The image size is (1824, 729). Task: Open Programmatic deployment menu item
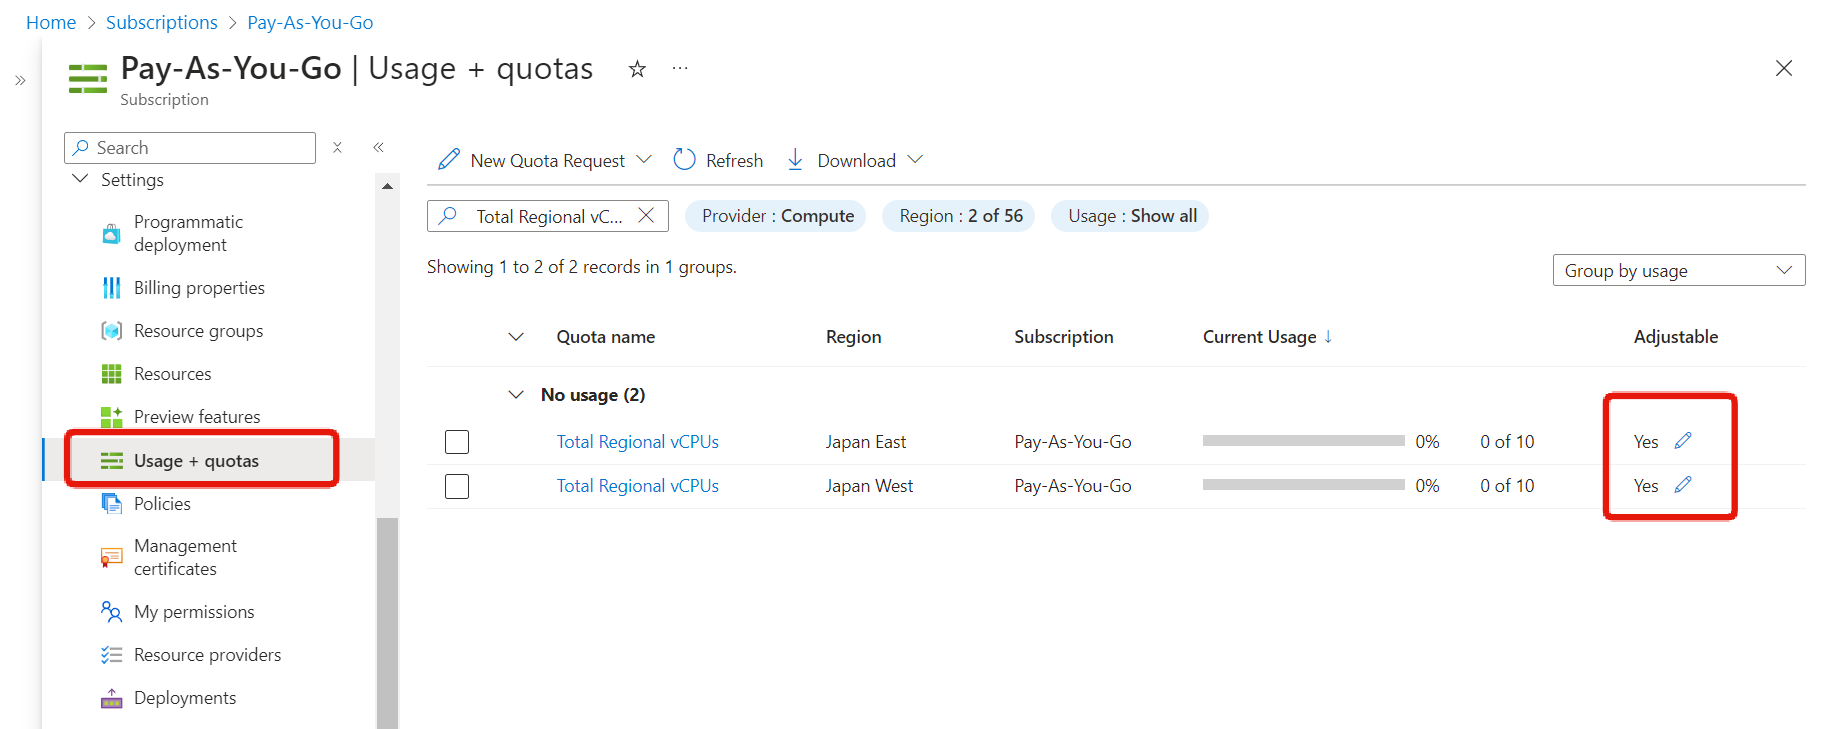pos(188,233)
